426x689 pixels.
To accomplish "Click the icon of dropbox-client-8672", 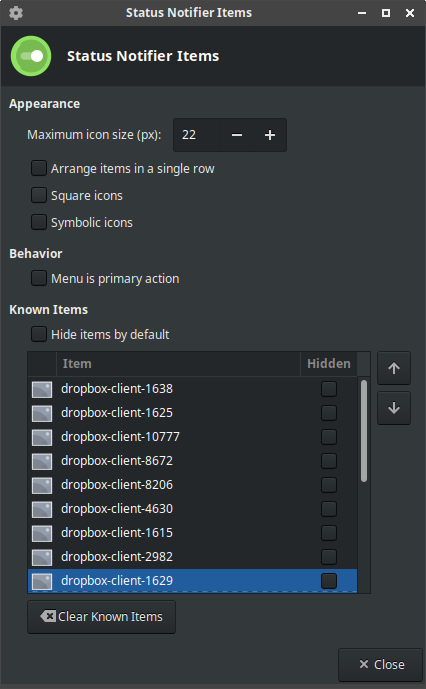I will [42, 461].
